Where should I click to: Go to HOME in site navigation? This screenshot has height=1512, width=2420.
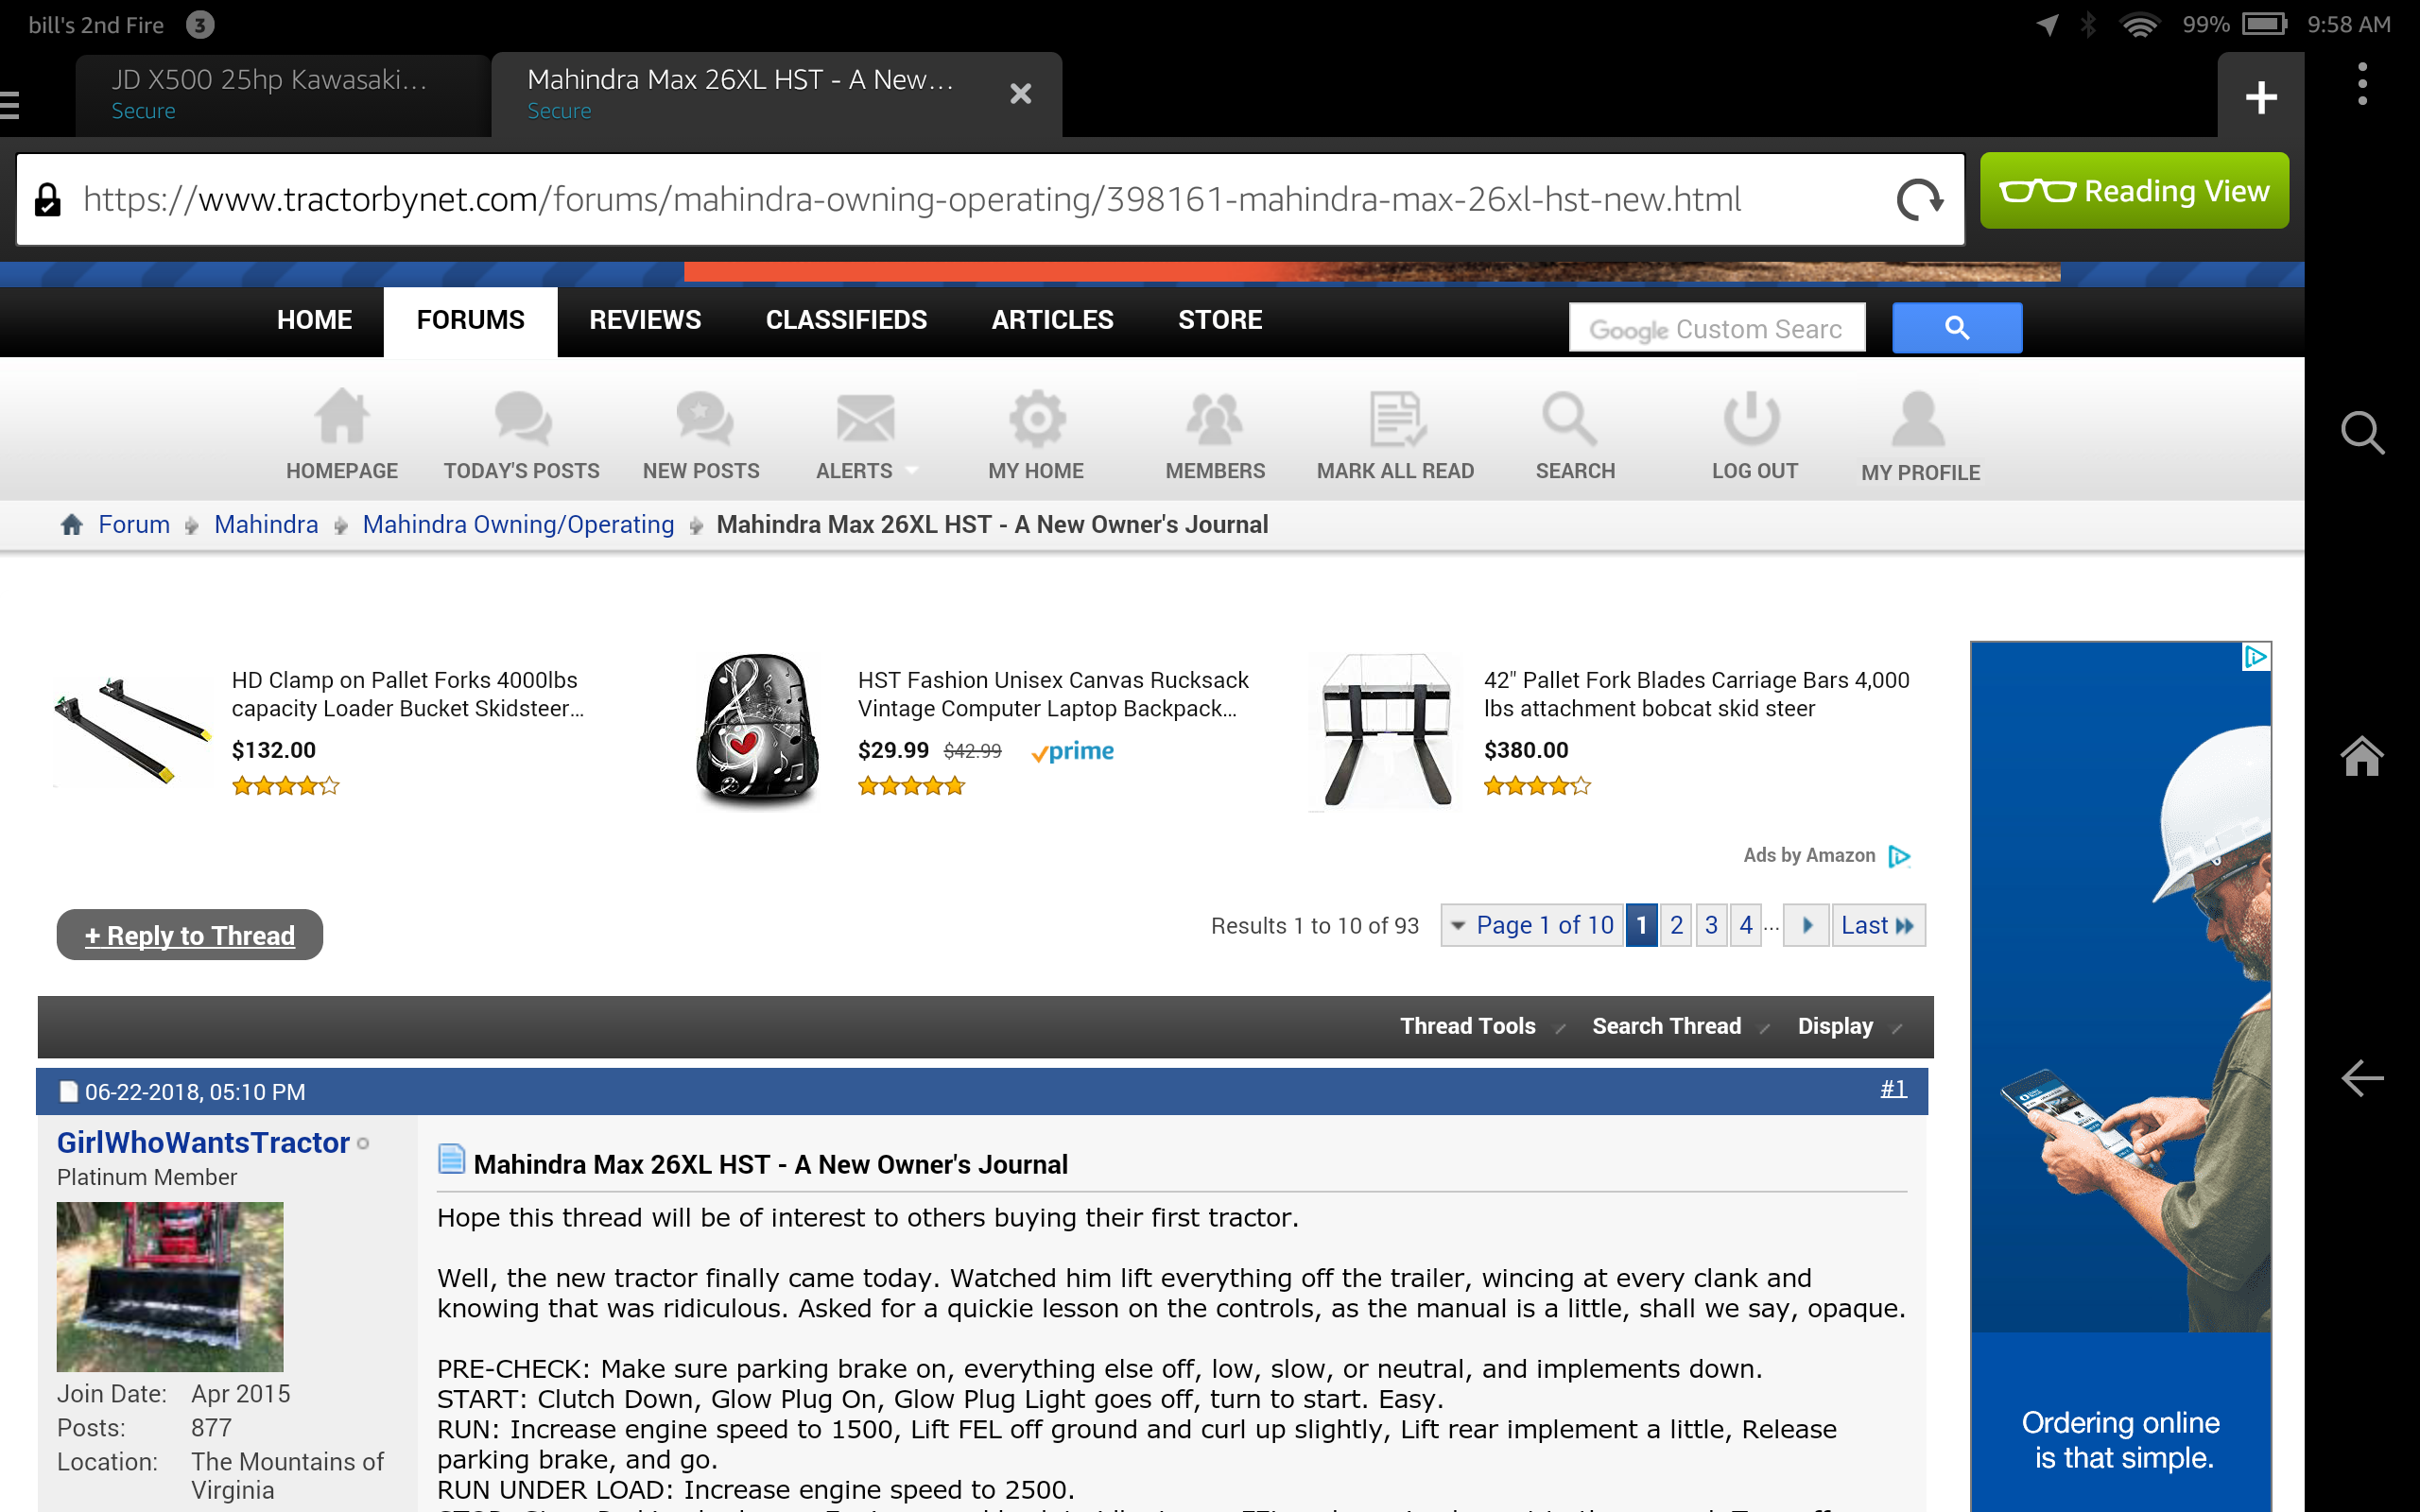pyautogui.click(x=314, y=320)
